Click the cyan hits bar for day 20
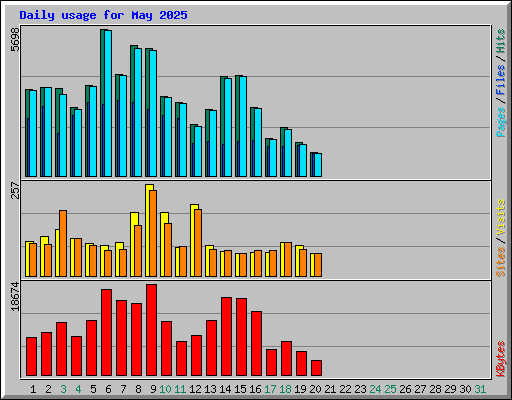This screenshot has width=512, height=400. coord(318,165)
